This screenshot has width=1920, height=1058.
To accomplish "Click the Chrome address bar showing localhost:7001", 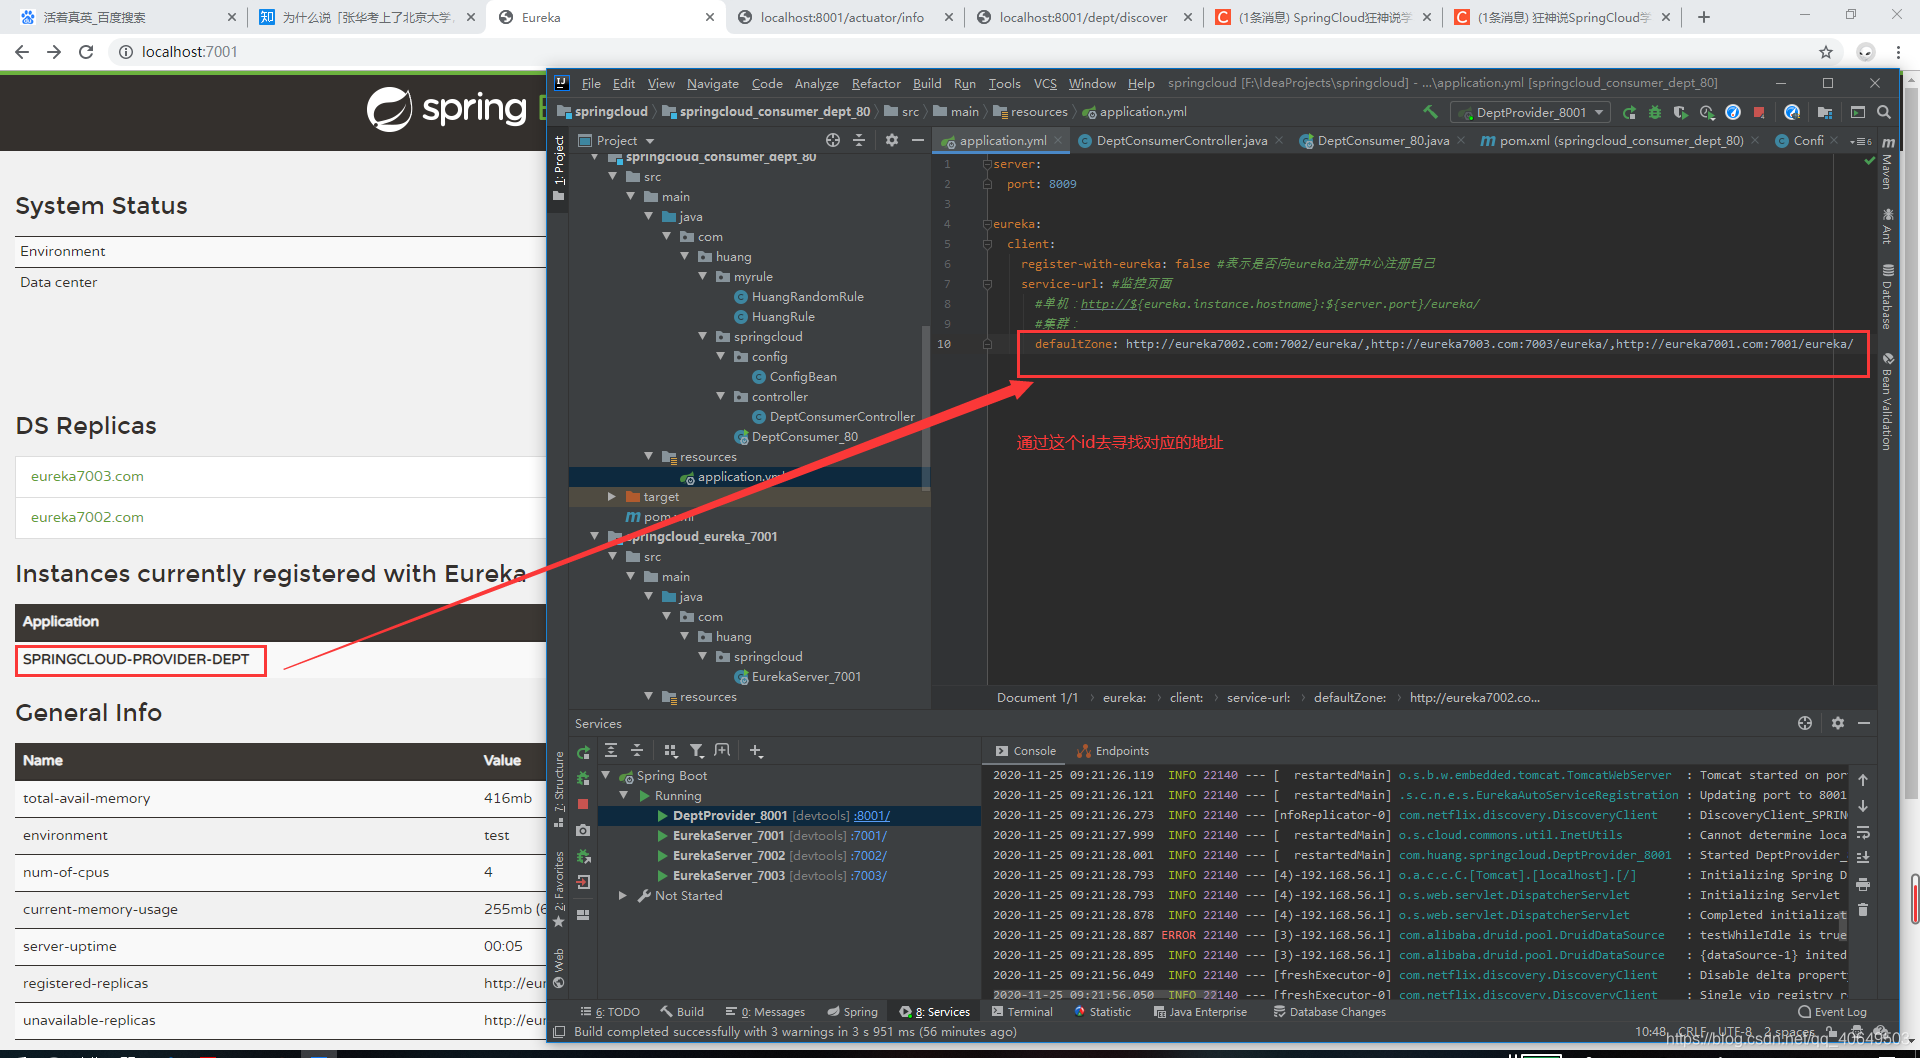I will point(960,52).
